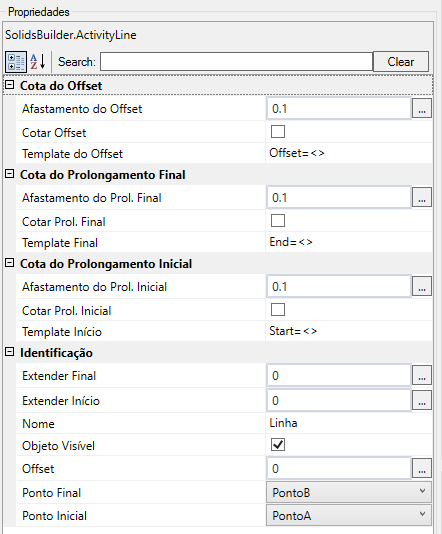Open ellipsis editor for Extender Final

(422, 375)
